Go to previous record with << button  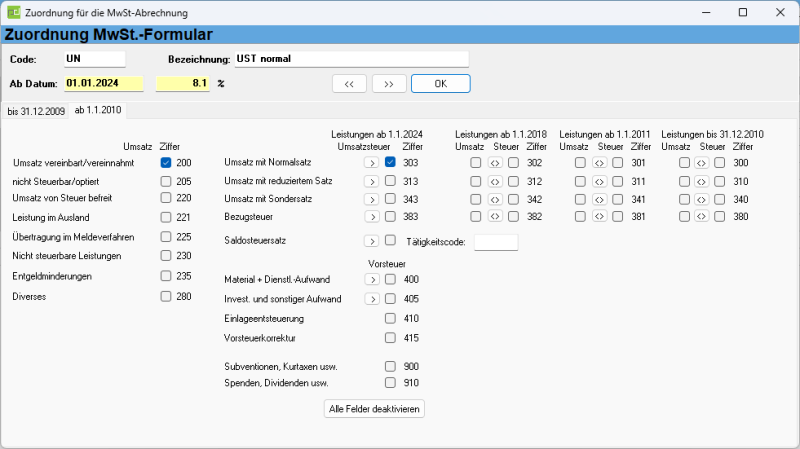tap(349, 84)
